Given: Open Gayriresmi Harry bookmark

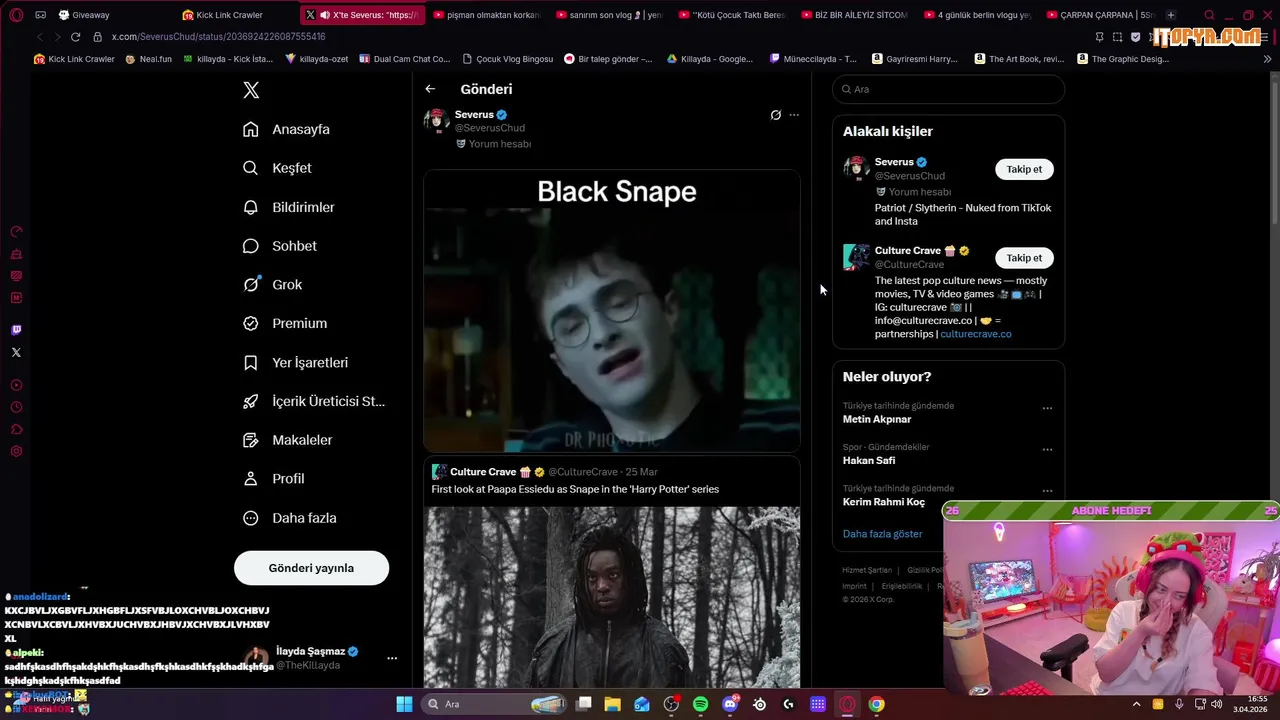Looking at the screenshot, I should [914, 59].
